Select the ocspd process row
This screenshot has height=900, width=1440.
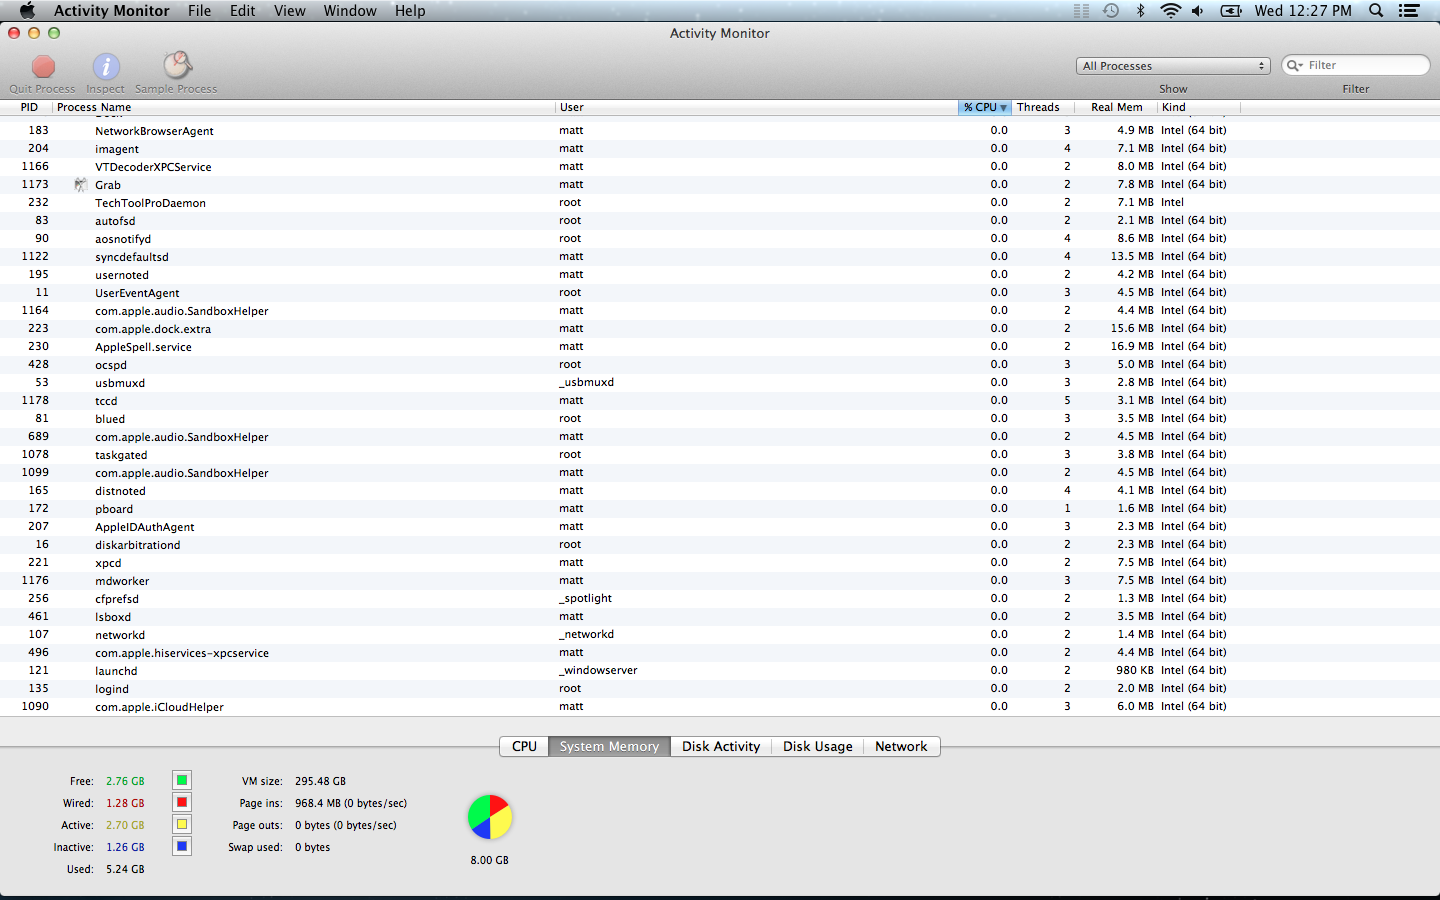(x=720, y=365)
